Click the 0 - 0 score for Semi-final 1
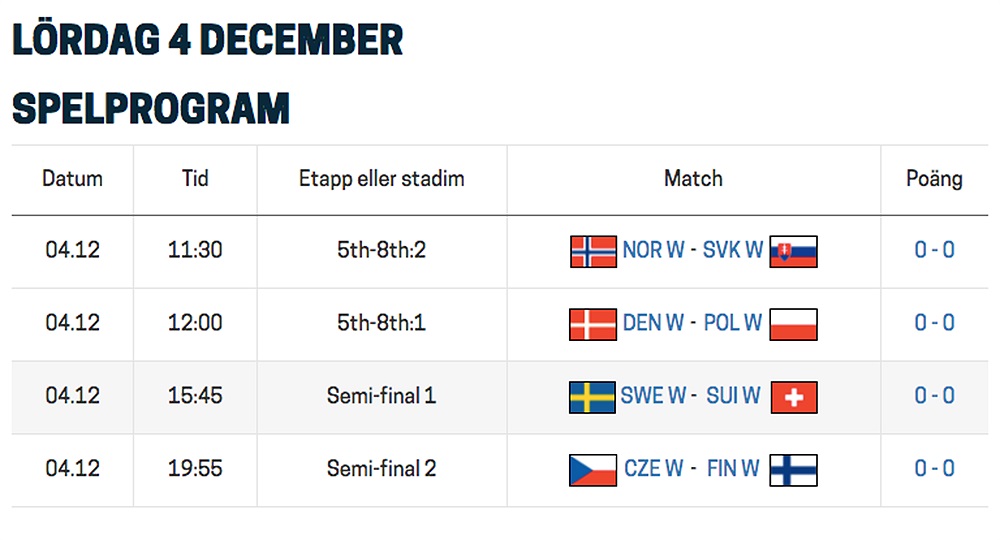Viewport: 1000px width, 540px height. pyautogui.click(x=934, y=395)
